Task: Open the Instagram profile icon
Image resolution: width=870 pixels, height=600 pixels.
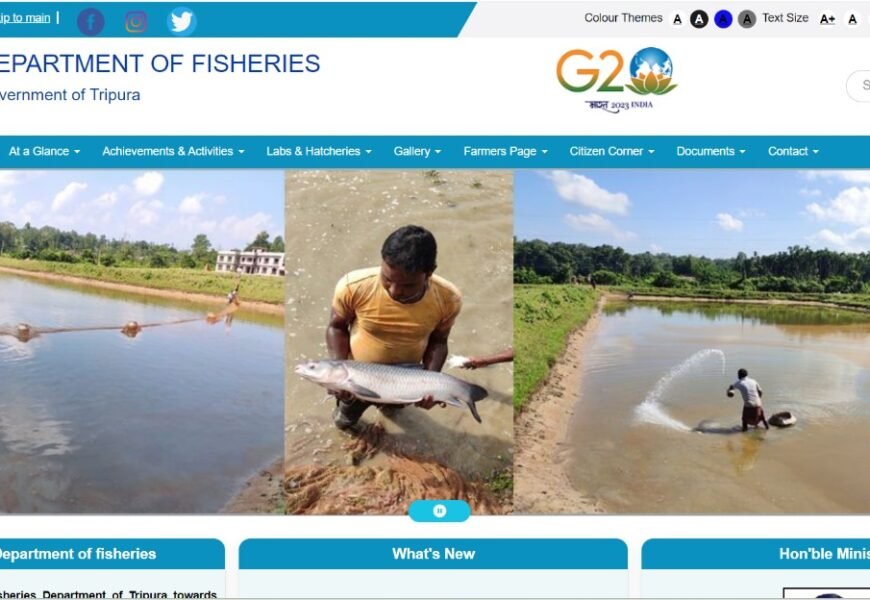Action: pos(136,22)
